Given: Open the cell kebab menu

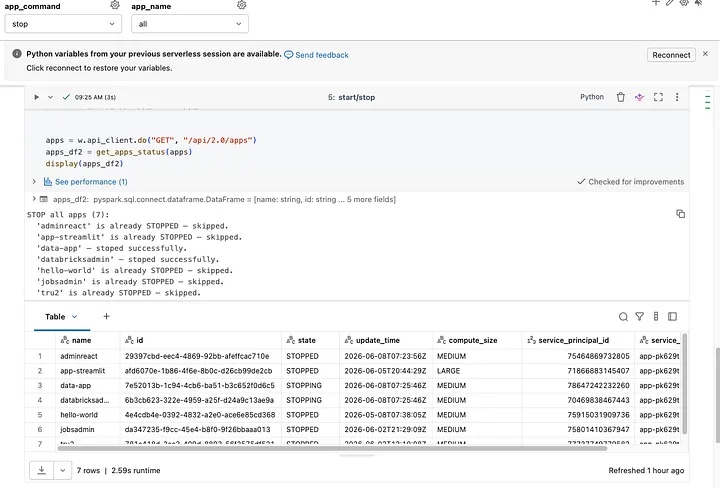Looking at the screenshot, I should pos(677,97).
